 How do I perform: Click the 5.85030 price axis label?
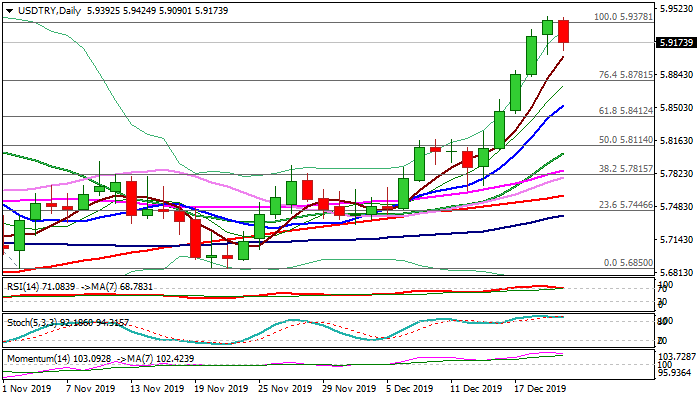tap(677, 108)
